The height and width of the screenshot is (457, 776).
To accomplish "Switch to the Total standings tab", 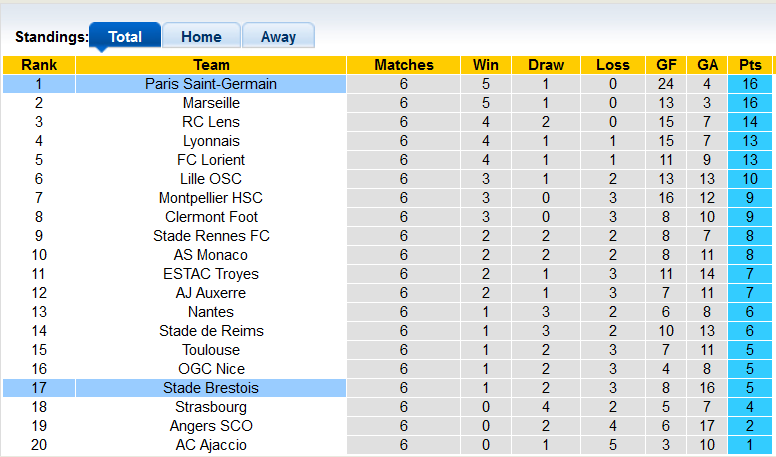I will (x=125, y=37).
